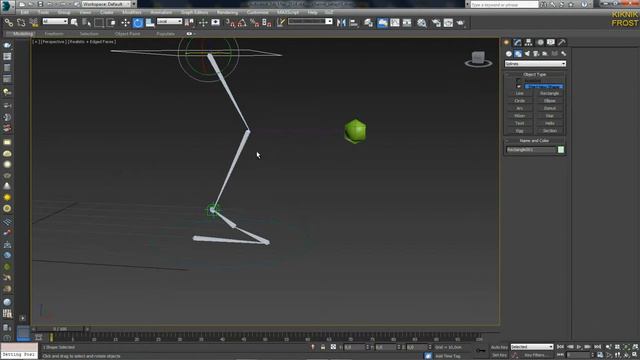Click the object name field Rectangle001
Image resolution: width=640 pixels, height=360 pixels.
coord(531,150)
